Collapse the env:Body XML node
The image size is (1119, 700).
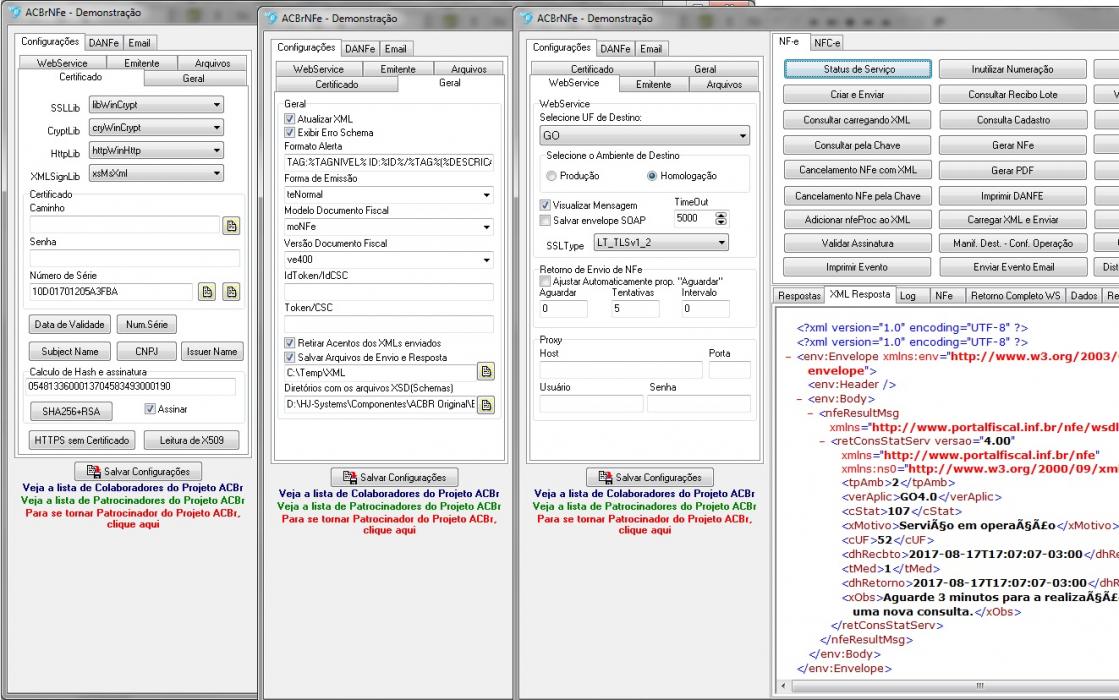pyautogui.click(x=799, y=399)
